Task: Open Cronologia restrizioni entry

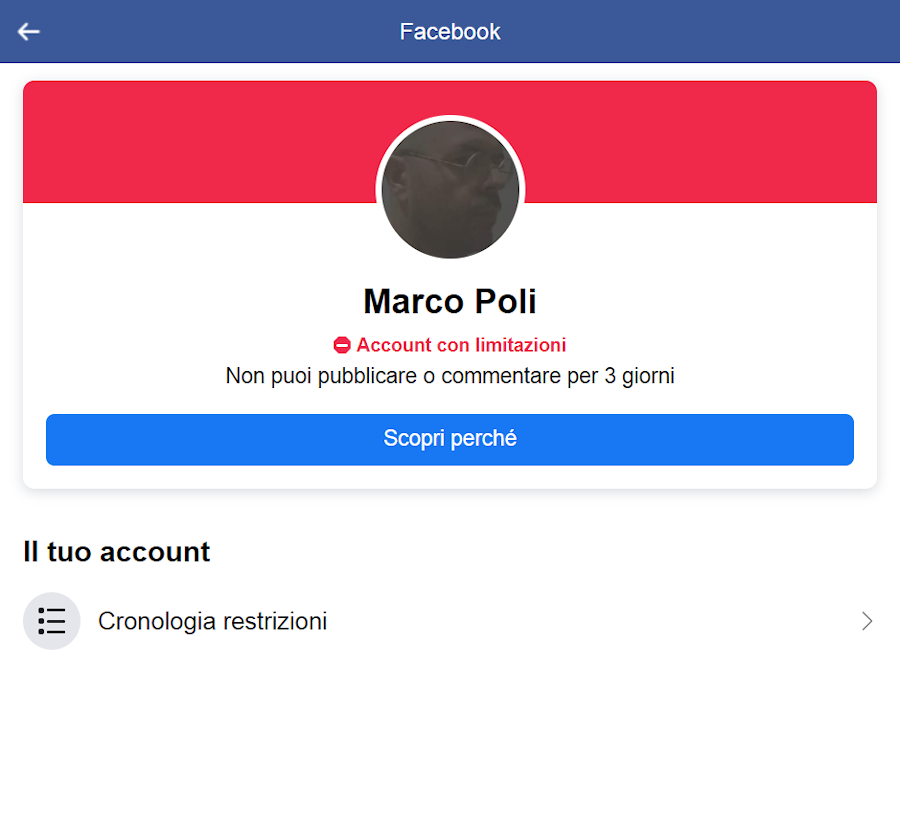Action: [450, 621]
